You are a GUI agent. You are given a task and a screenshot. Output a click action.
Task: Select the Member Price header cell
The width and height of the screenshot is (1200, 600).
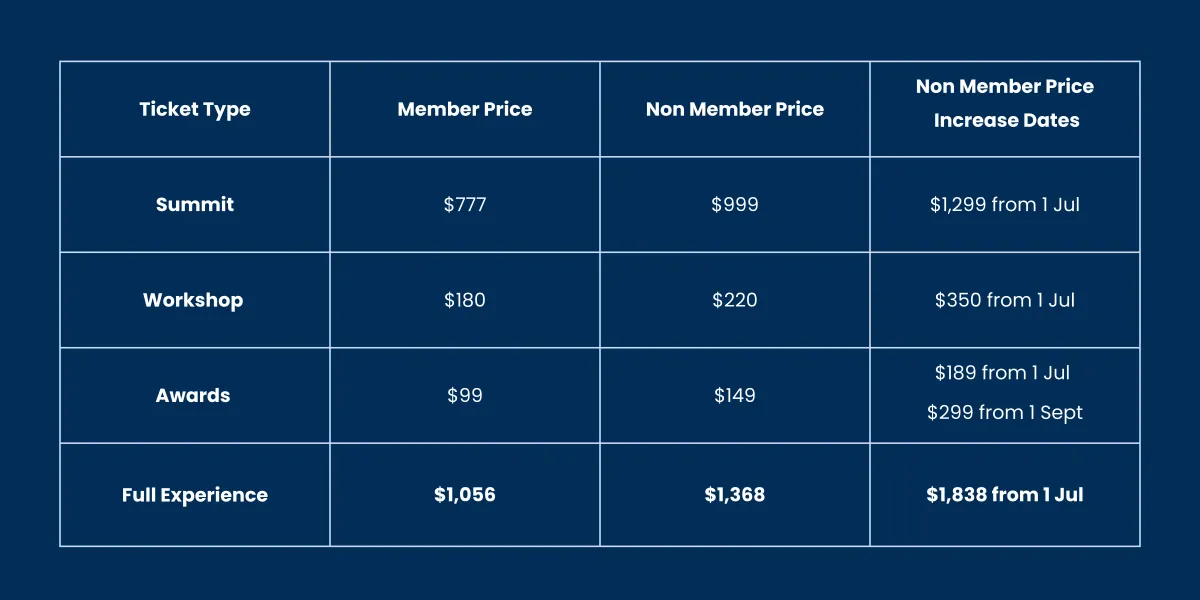[x=465, y=109]
